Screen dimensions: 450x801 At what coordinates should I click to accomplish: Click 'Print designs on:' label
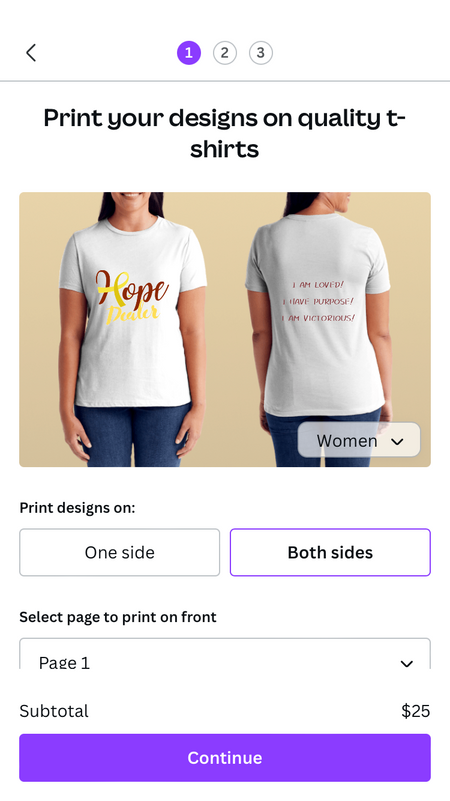tap(77, 508)
